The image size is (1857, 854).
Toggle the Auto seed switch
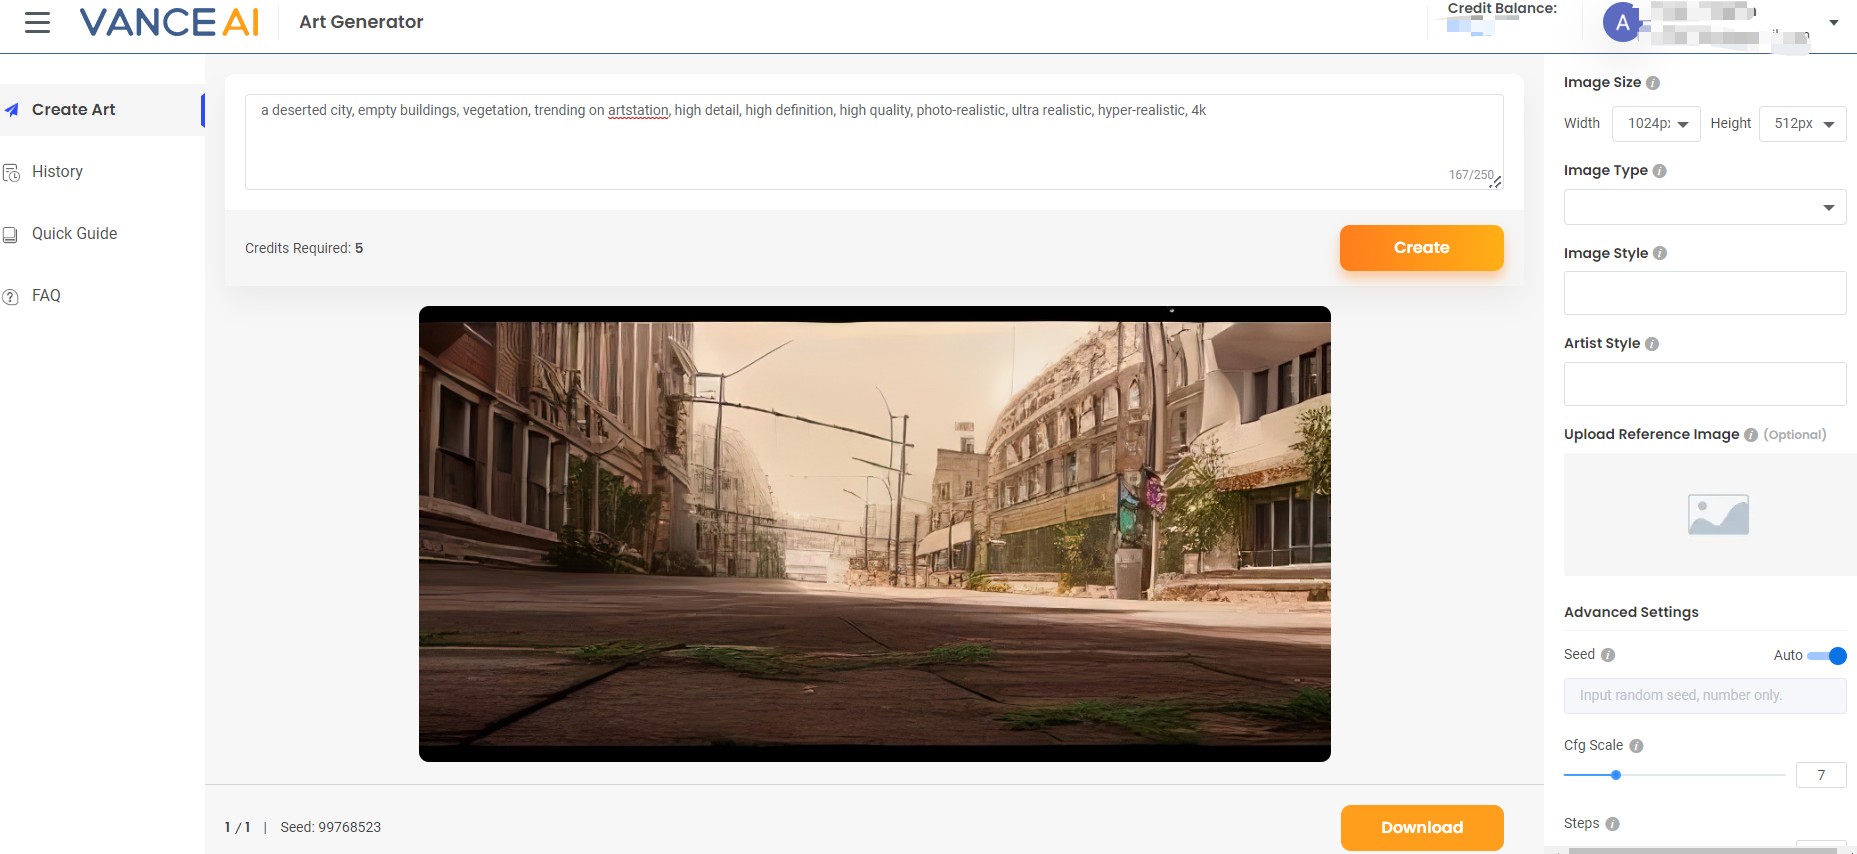point(1827,656)
